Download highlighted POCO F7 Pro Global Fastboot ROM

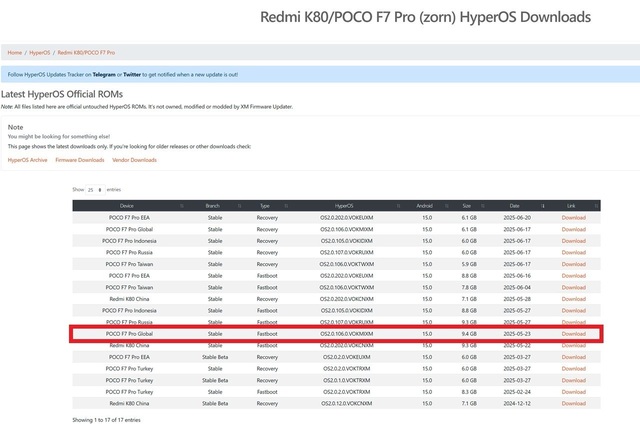click(573, 333)
